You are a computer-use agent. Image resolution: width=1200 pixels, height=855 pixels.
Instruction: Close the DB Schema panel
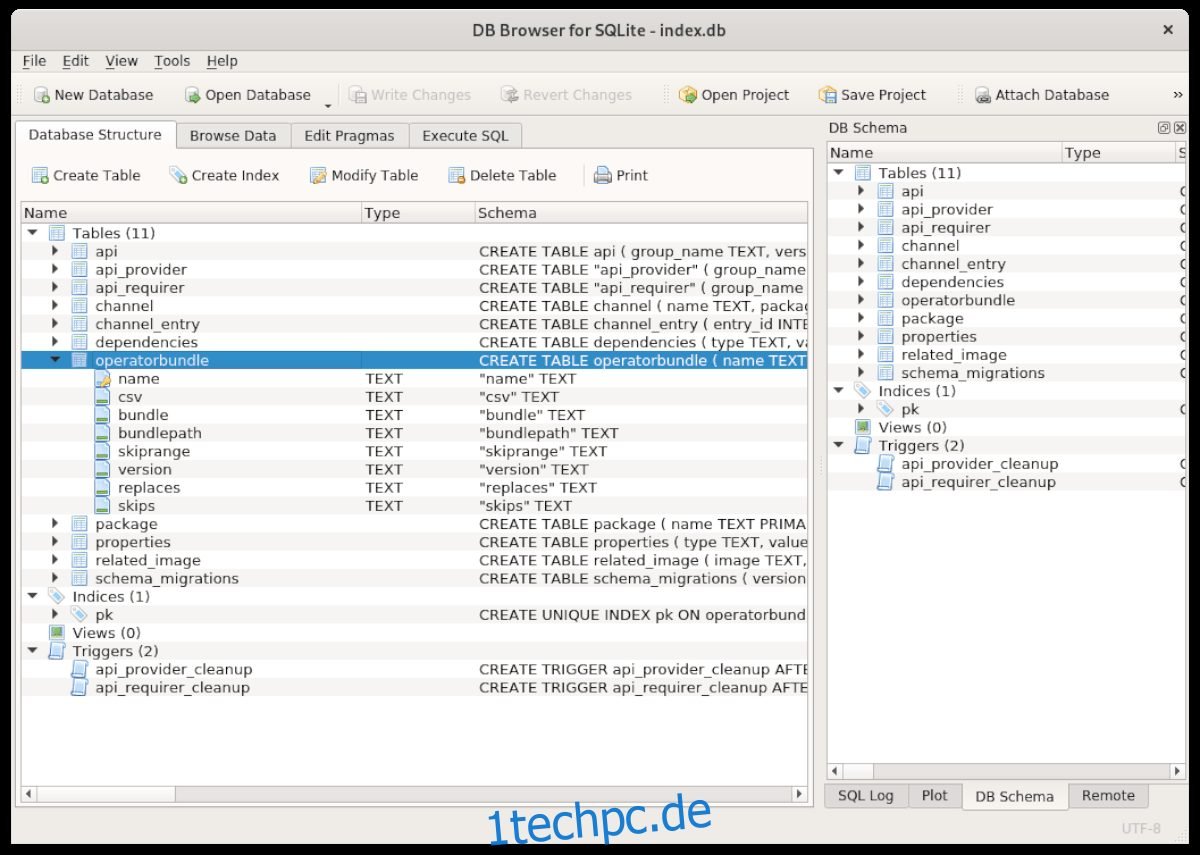(1179, 128)
